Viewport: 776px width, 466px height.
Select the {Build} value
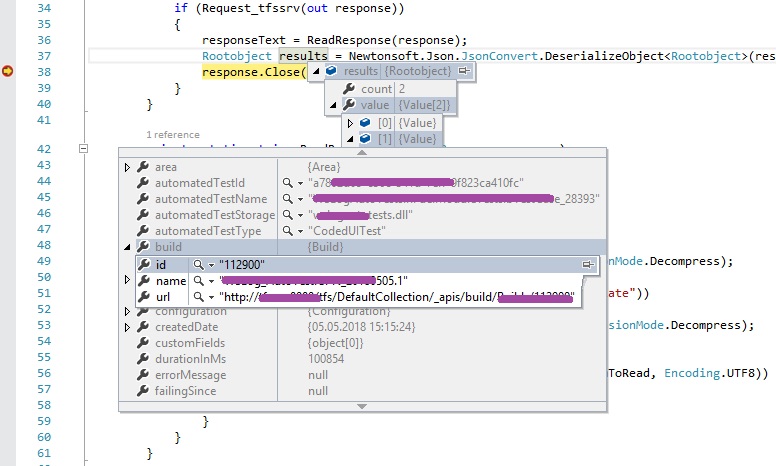325,246
